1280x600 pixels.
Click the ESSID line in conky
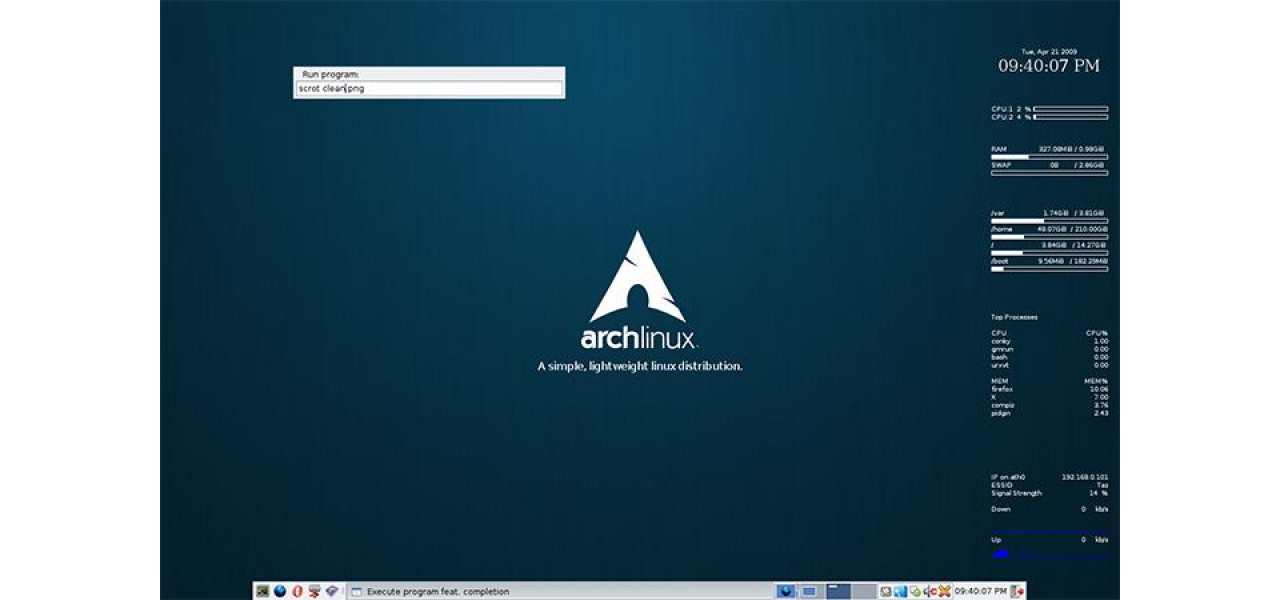pos(1049,485)
